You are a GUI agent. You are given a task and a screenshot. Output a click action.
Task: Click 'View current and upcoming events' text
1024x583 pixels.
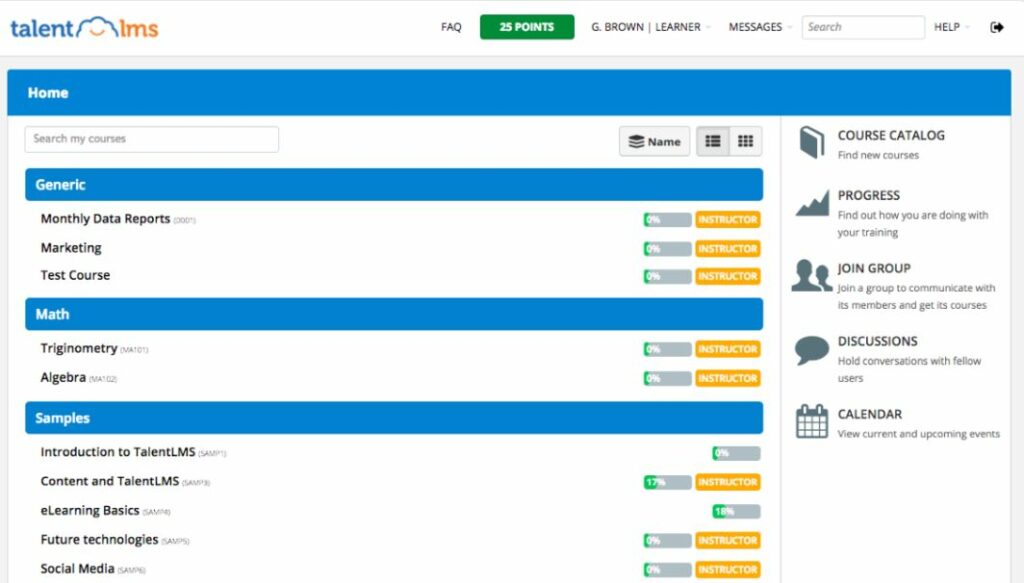(x=919, y=434)
